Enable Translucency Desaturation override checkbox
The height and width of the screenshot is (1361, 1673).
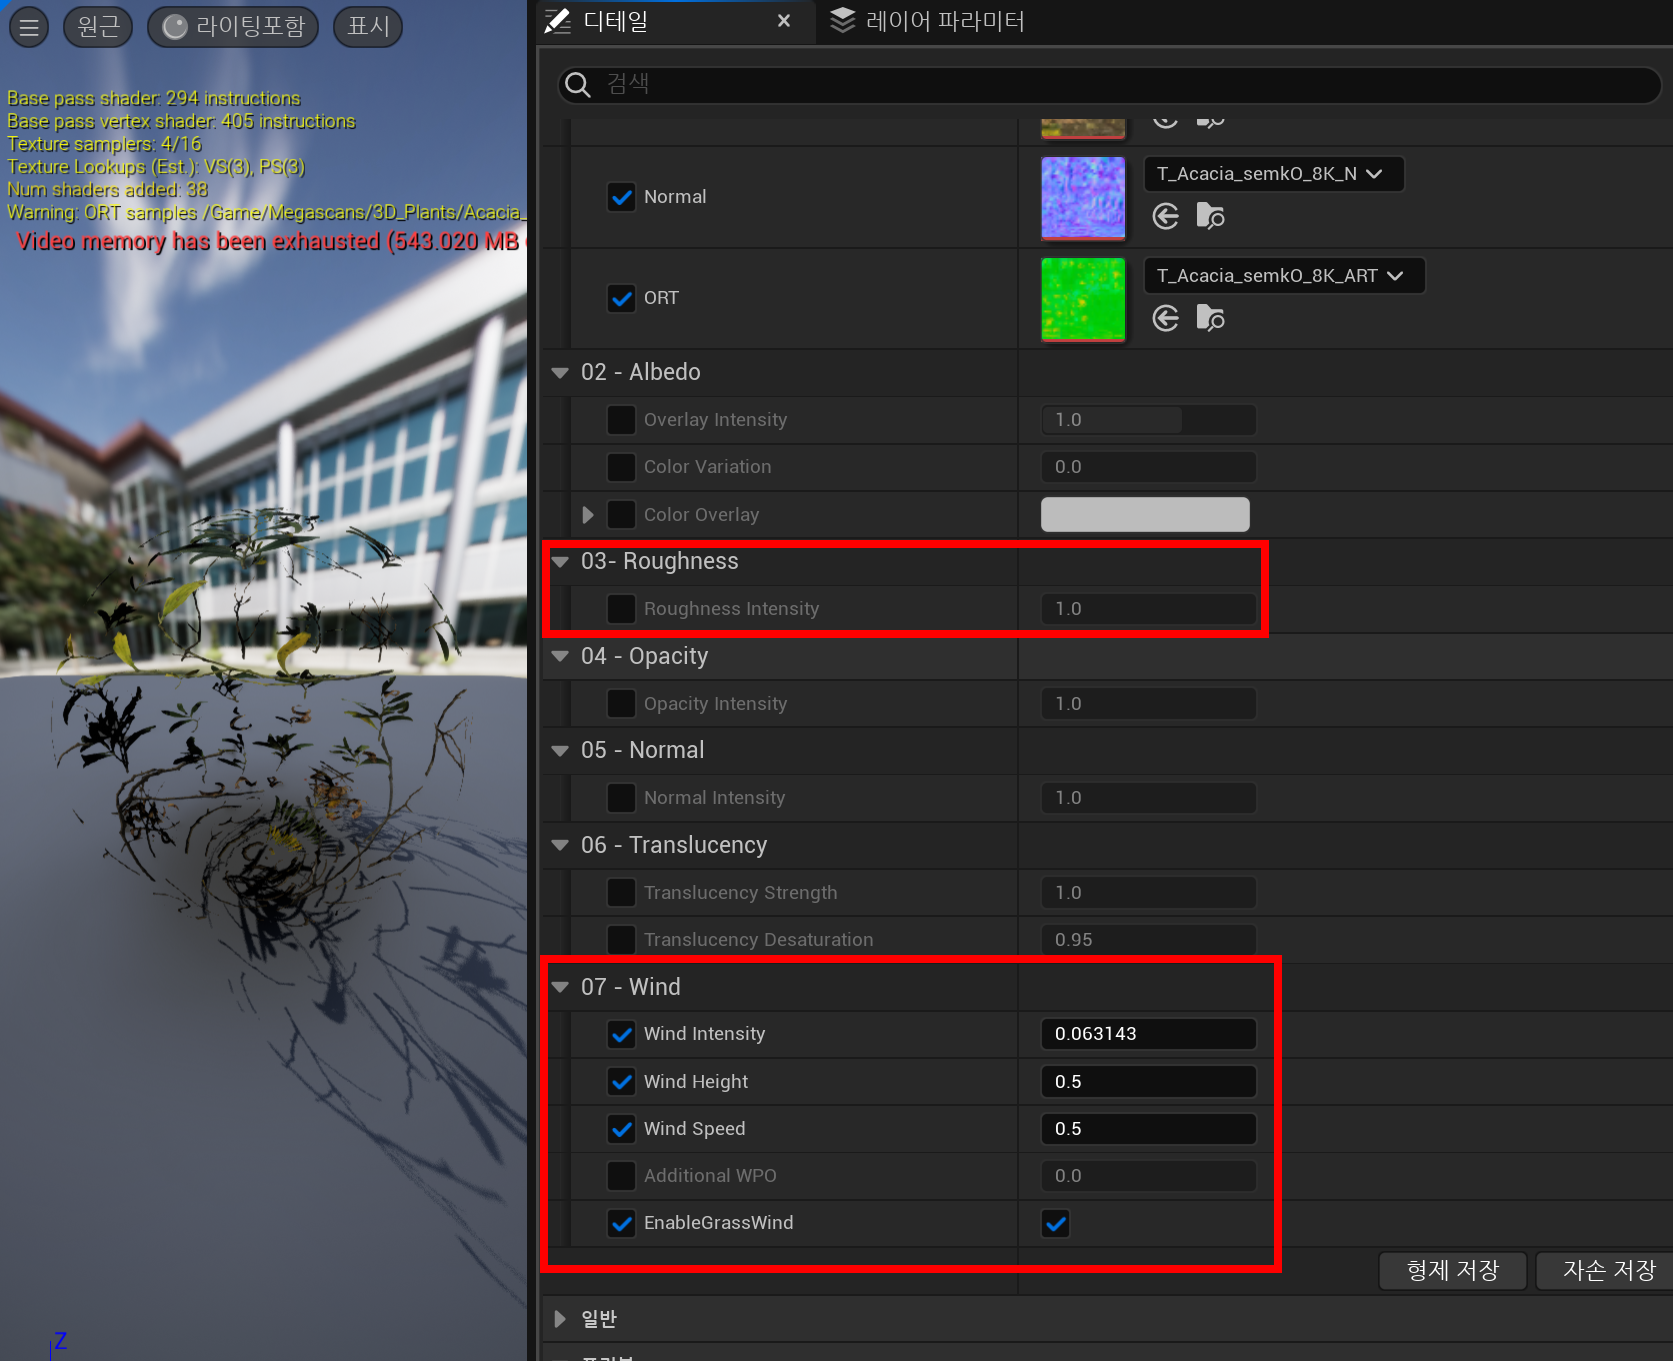click(621, 940)
